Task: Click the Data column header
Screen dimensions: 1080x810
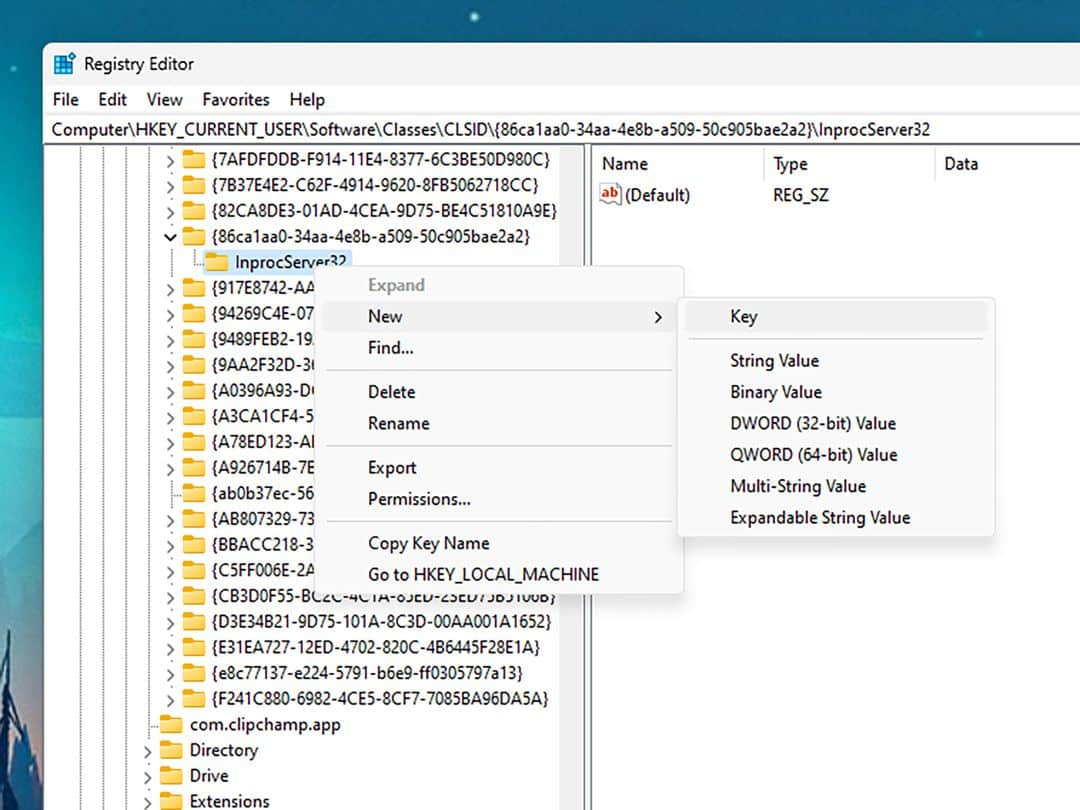Action: pyautogui.click(x=1007, y=164)
